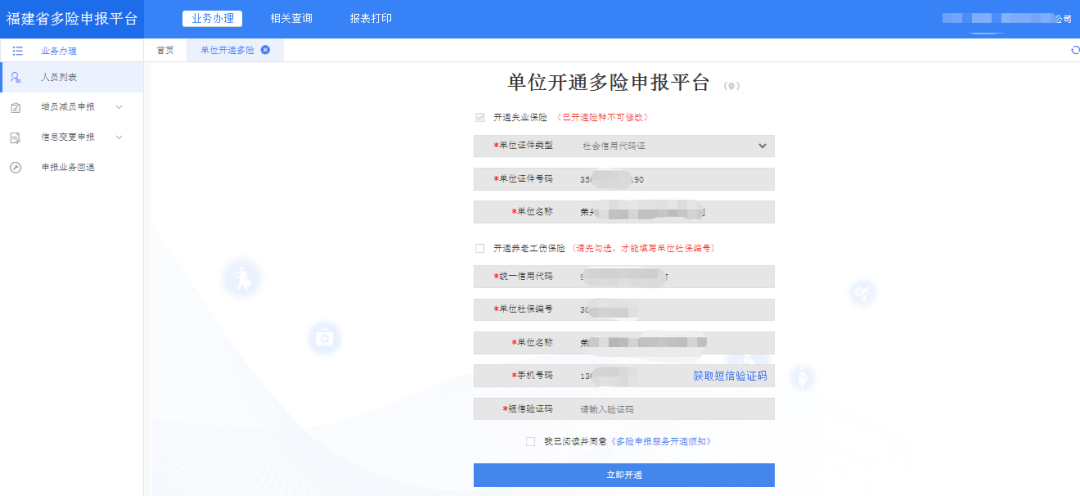This screenshot has height=496, width=1080.
Task: Click the 福建省多险申报平台 logo title
Action: (x=72, y=19)
